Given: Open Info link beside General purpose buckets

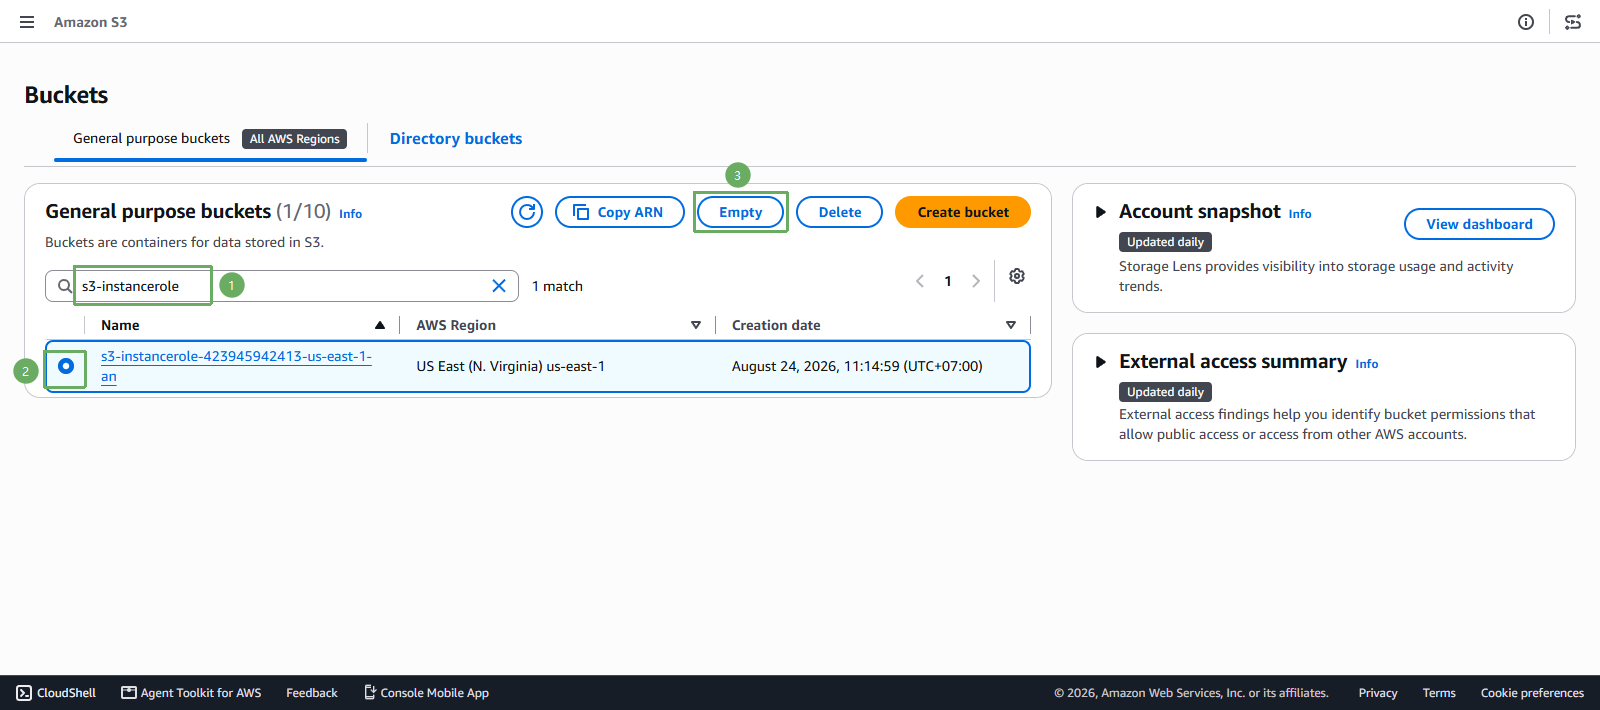Looking at the screenshot, I should coord(350,214).
